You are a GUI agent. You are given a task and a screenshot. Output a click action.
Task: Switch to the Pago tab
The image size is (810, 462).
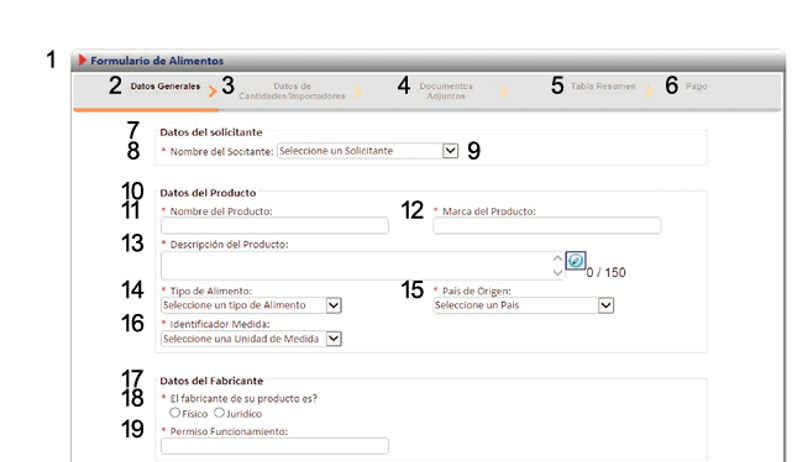(x=696, y=87)
